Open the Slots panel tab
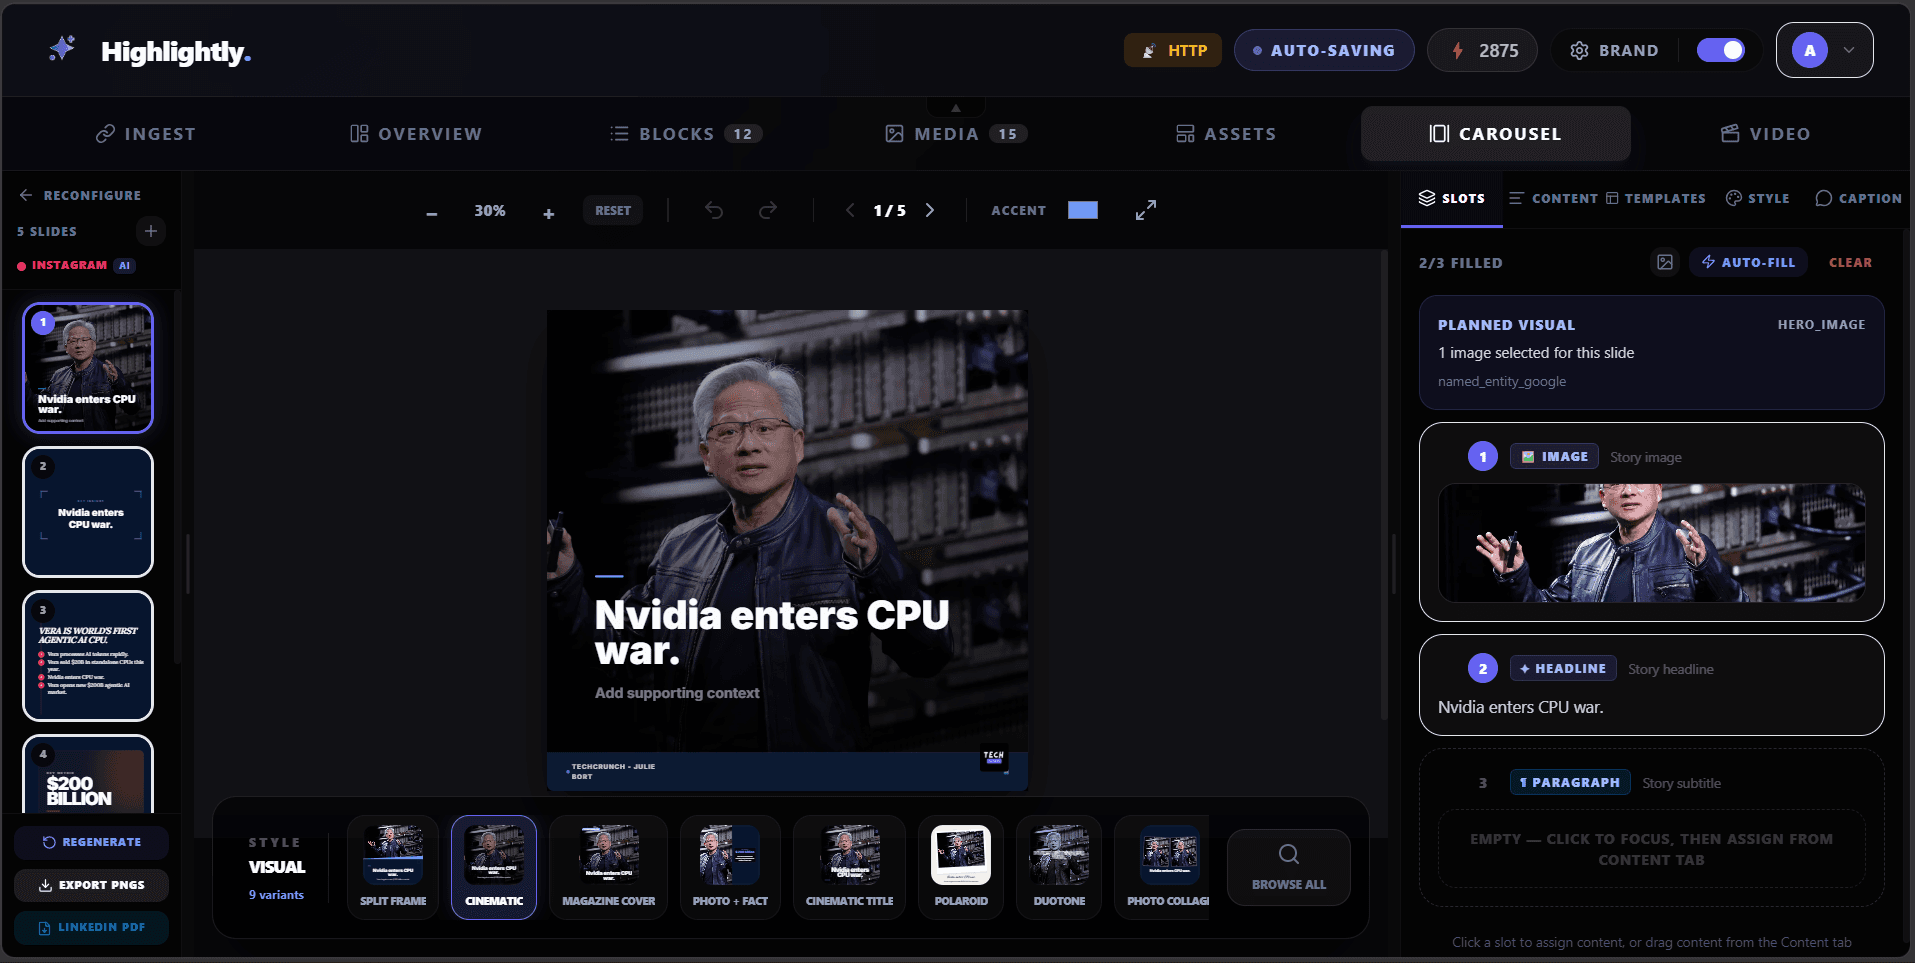The image size is (1915, 963). (1452, 198)
